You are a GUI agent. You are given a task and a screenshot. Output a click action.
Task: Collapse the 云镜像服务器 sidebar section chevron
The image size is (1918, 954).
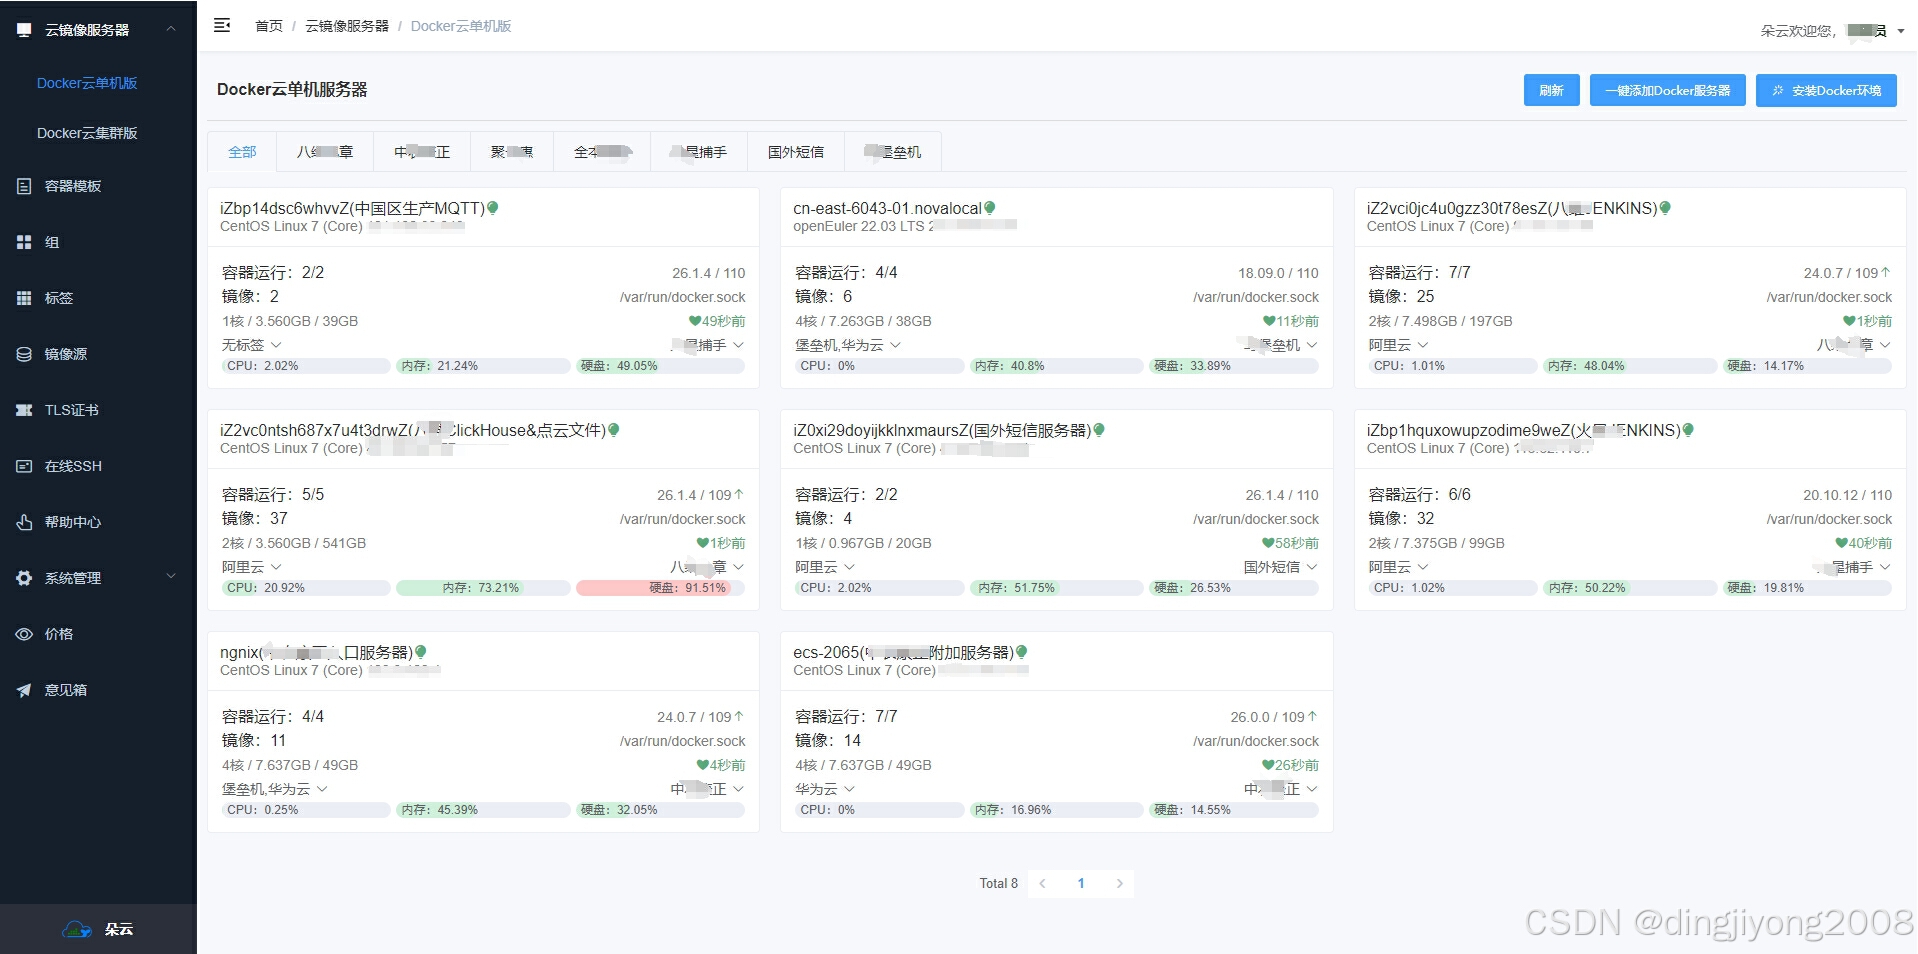coord(171,29)
